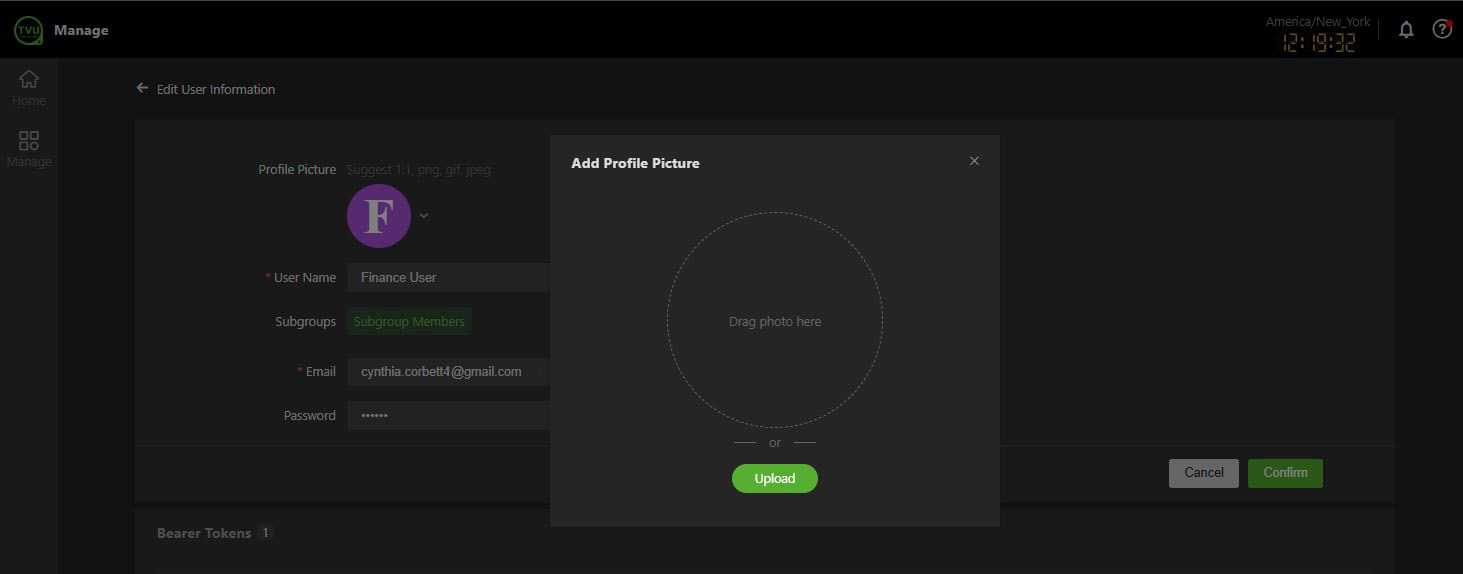Click the digital clock display
The image size is (1463, 574).
(1319, 43)
